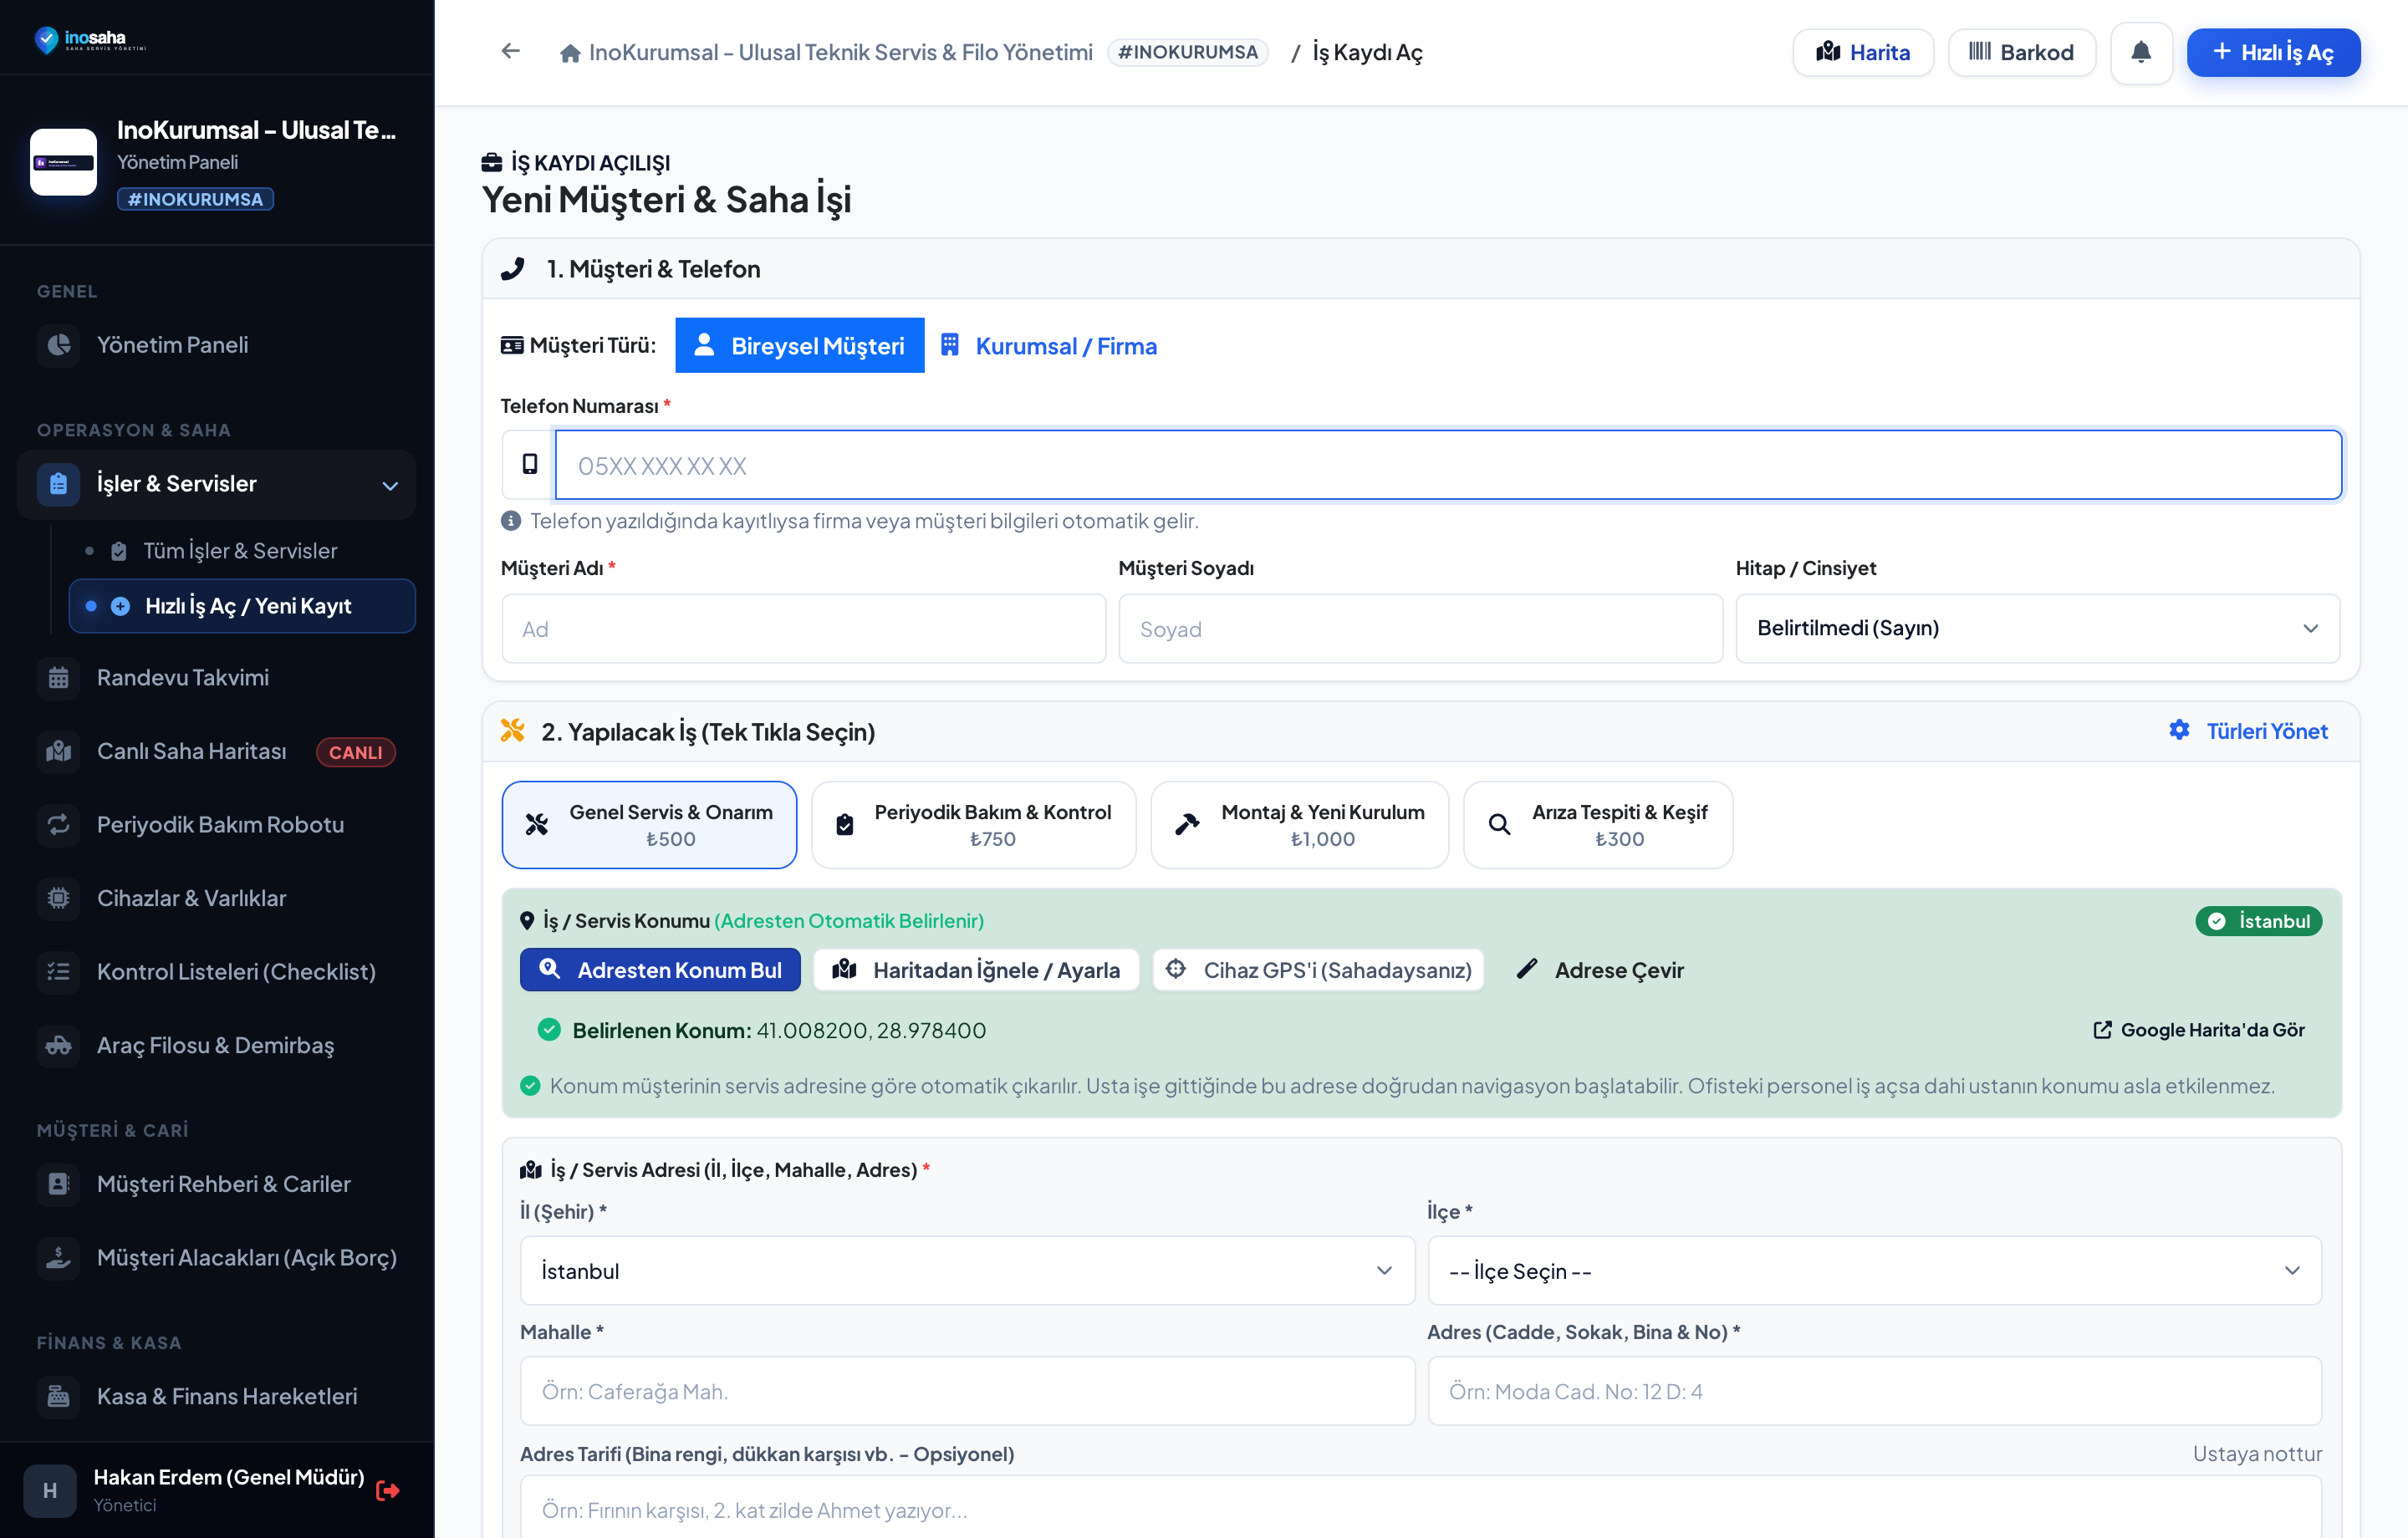Click the Yönetim Paneli pie-chart icon
Image resolution: width=2408 pixels, height=1538 pixels.
59,345
